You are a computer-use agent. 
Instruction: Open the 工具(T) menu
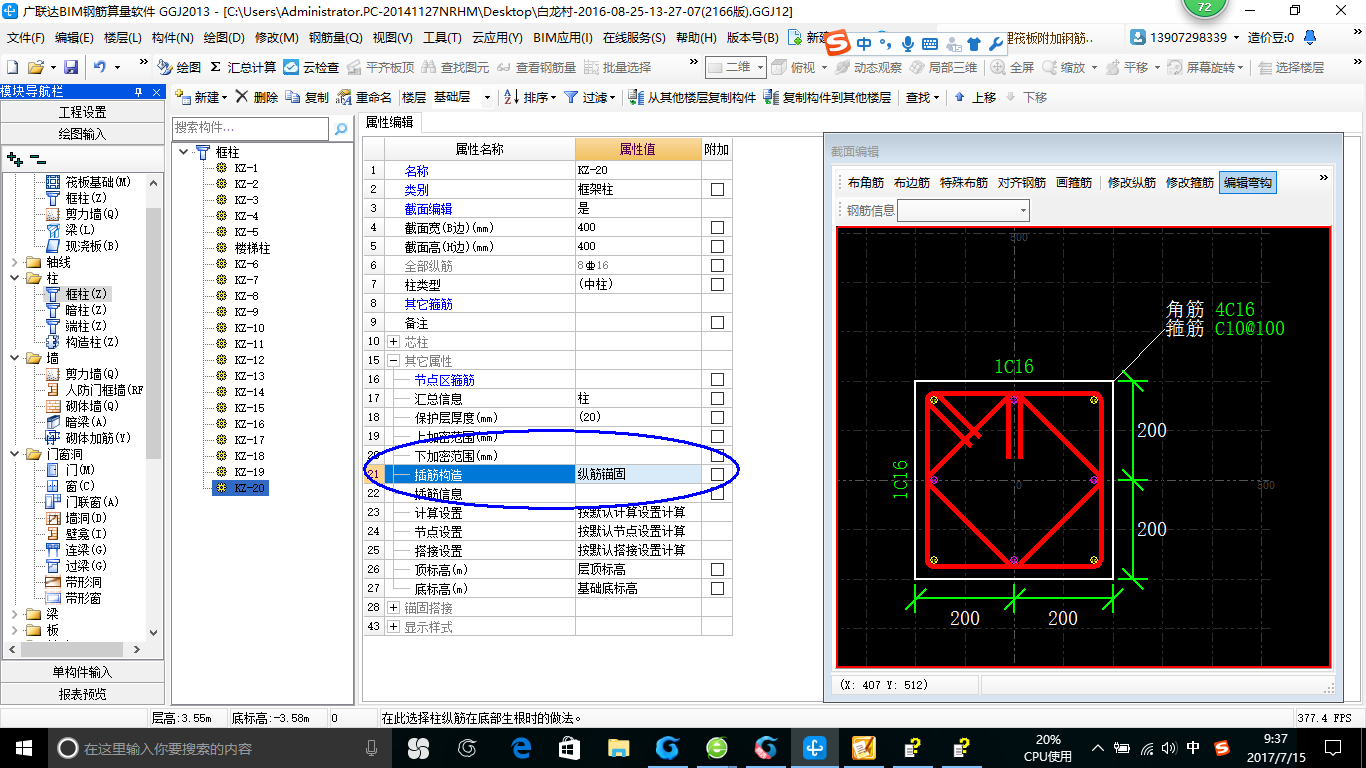442,38
